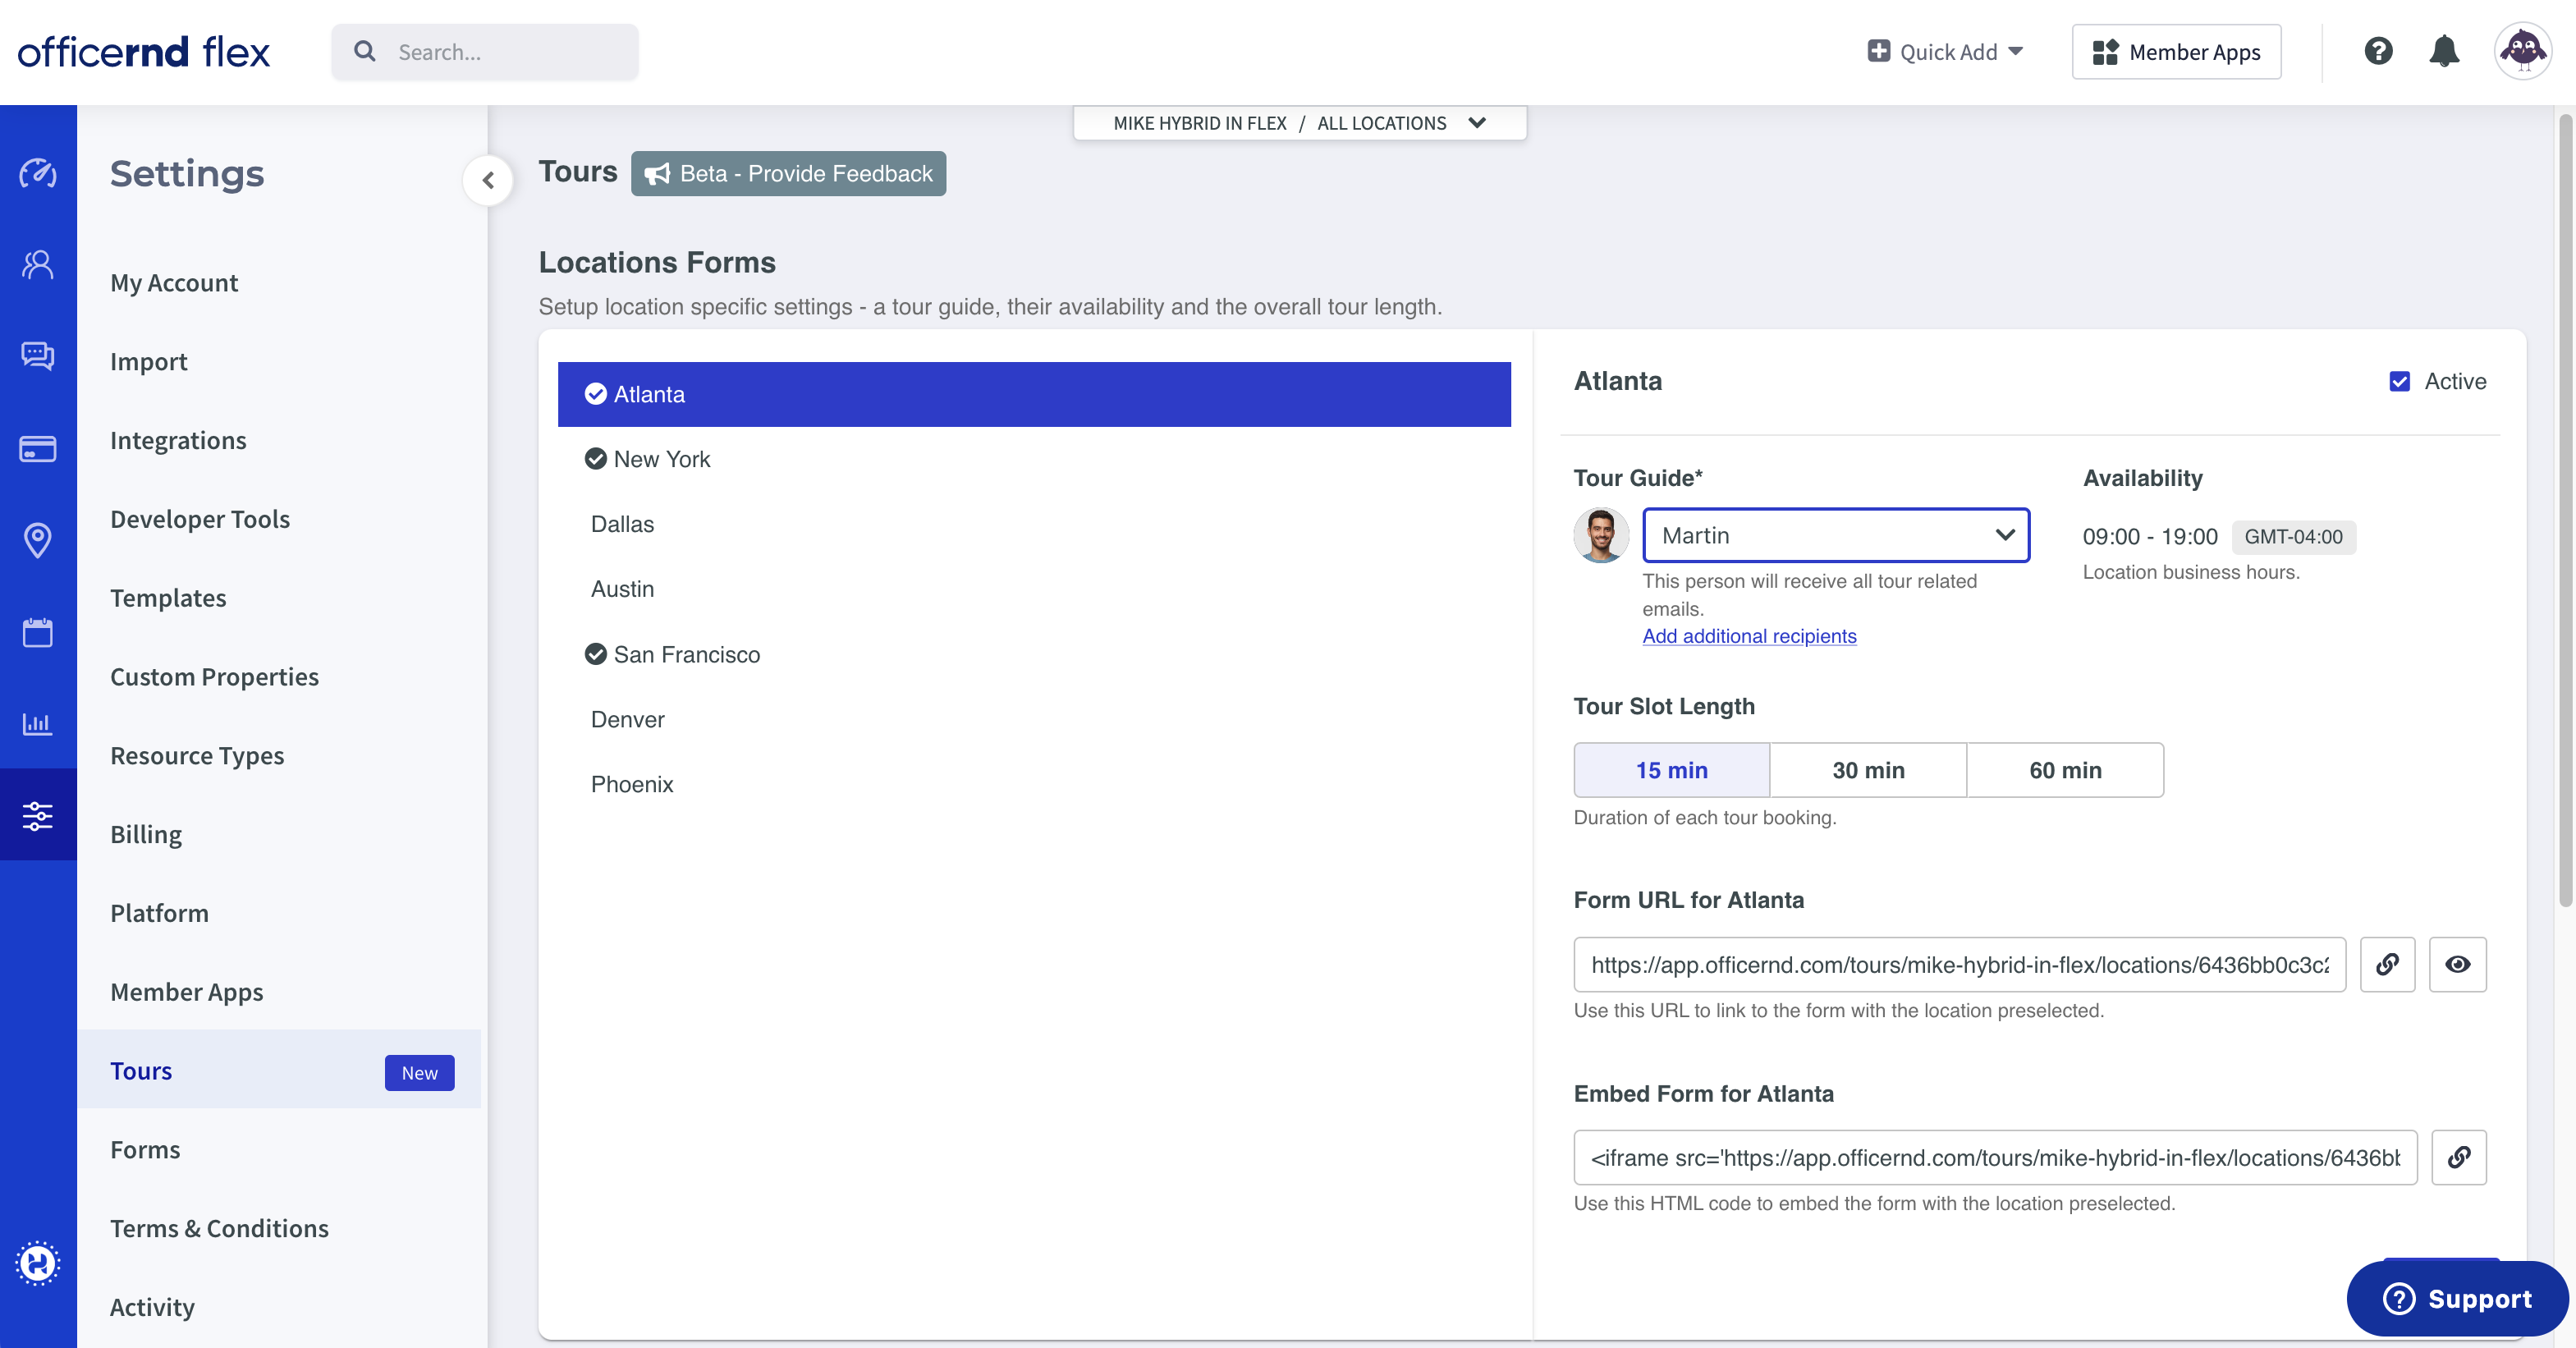2576x1348 pixels.
Task: Click the page vertical scrollbar
Action: click(x=2565, y=510)
